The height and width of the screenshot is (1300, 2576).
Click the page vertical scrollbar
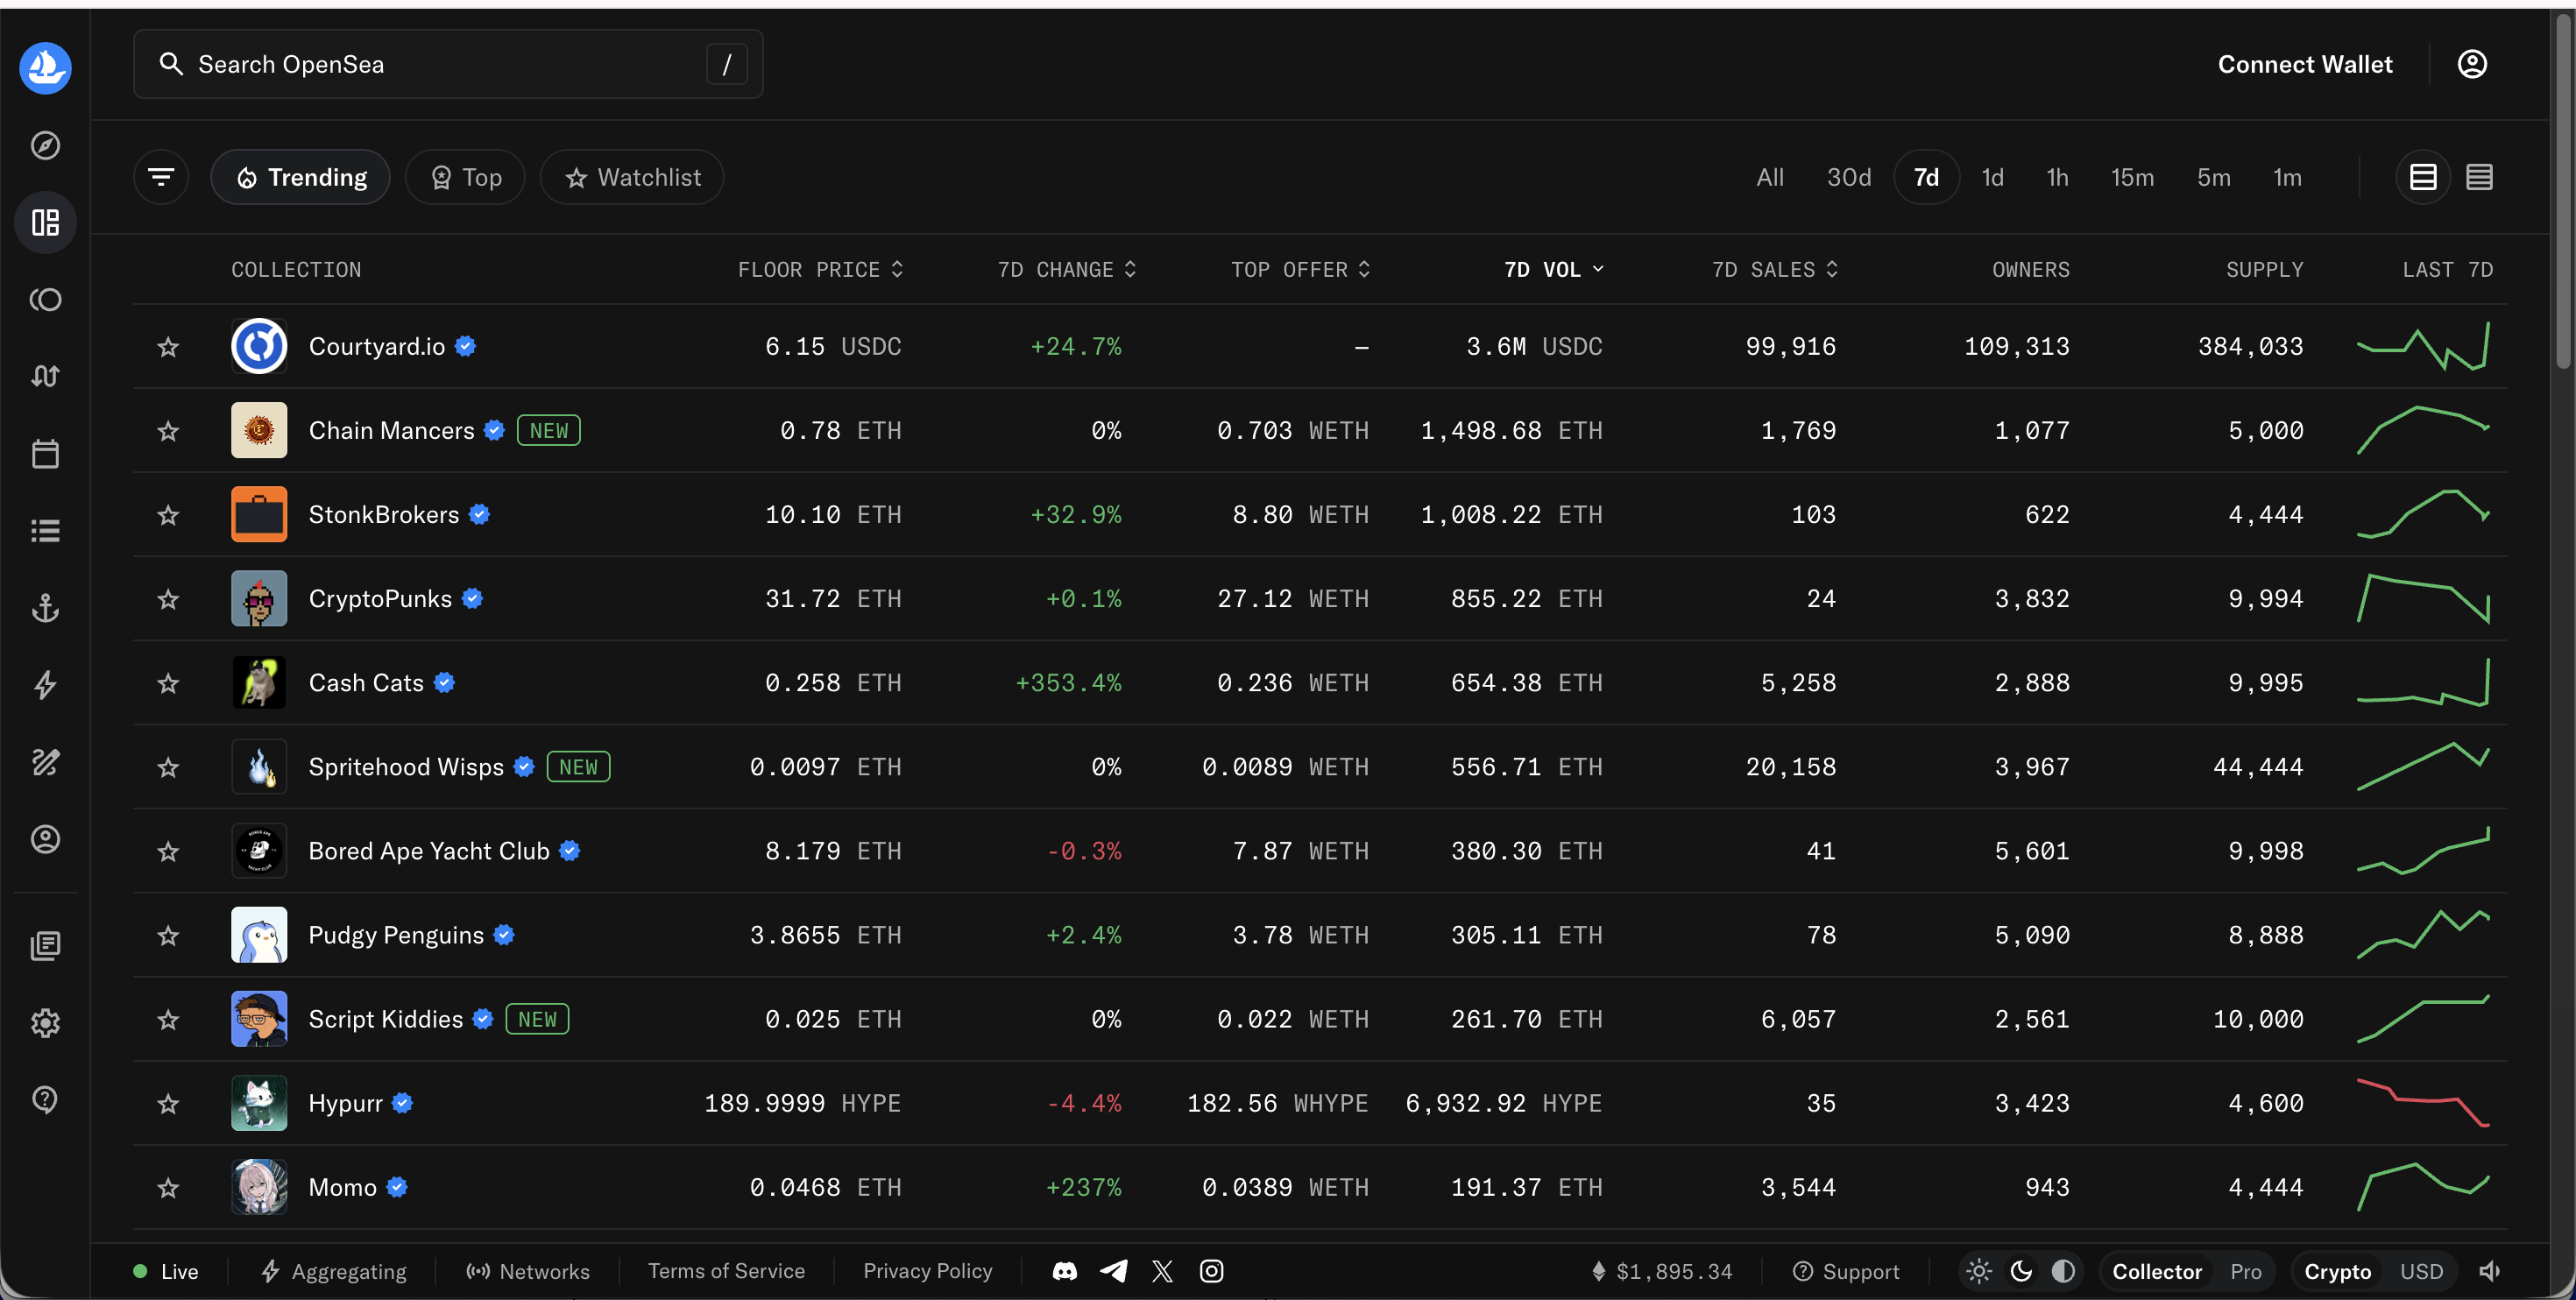2564,190
